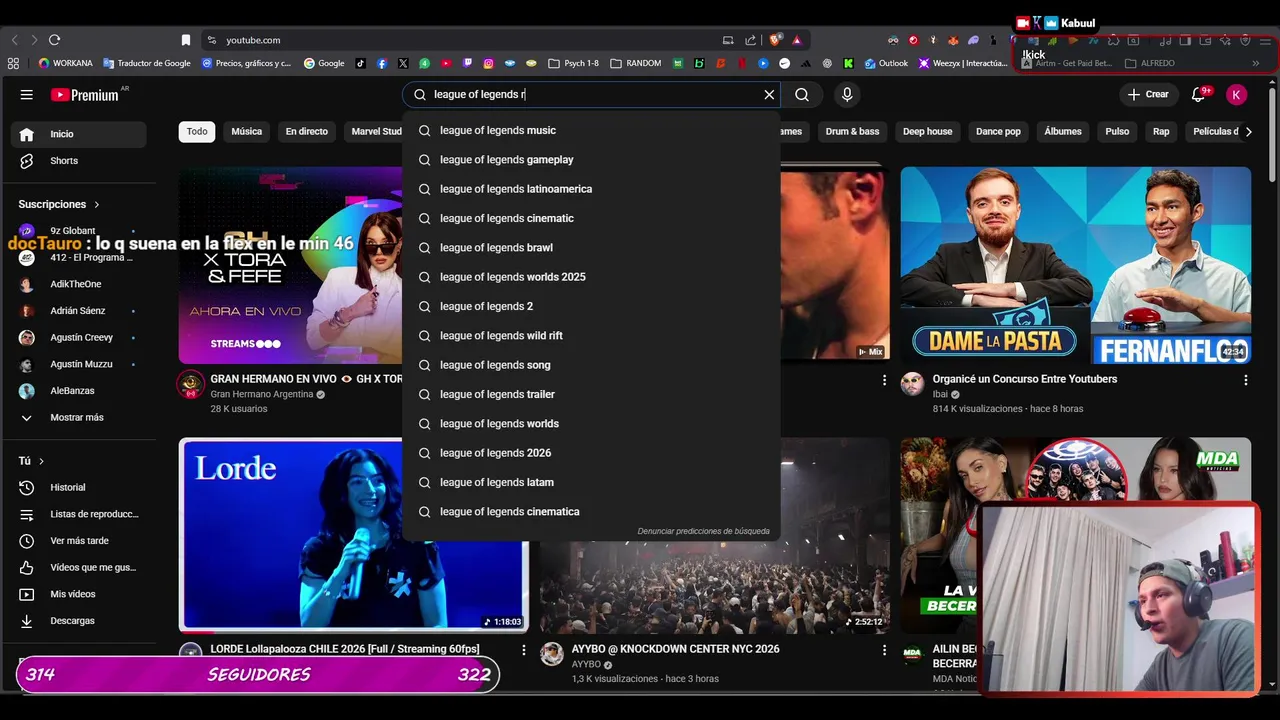Image resolution: width=1280 pixels, height=720 pixels.
Task: Click Denunciar predicciones de búsqueda link
Action: [703, 531]
